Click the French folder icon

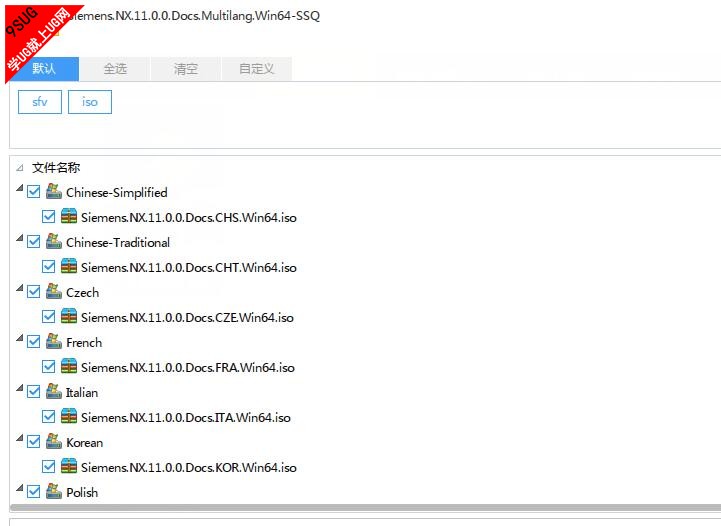tap(54, 342)
